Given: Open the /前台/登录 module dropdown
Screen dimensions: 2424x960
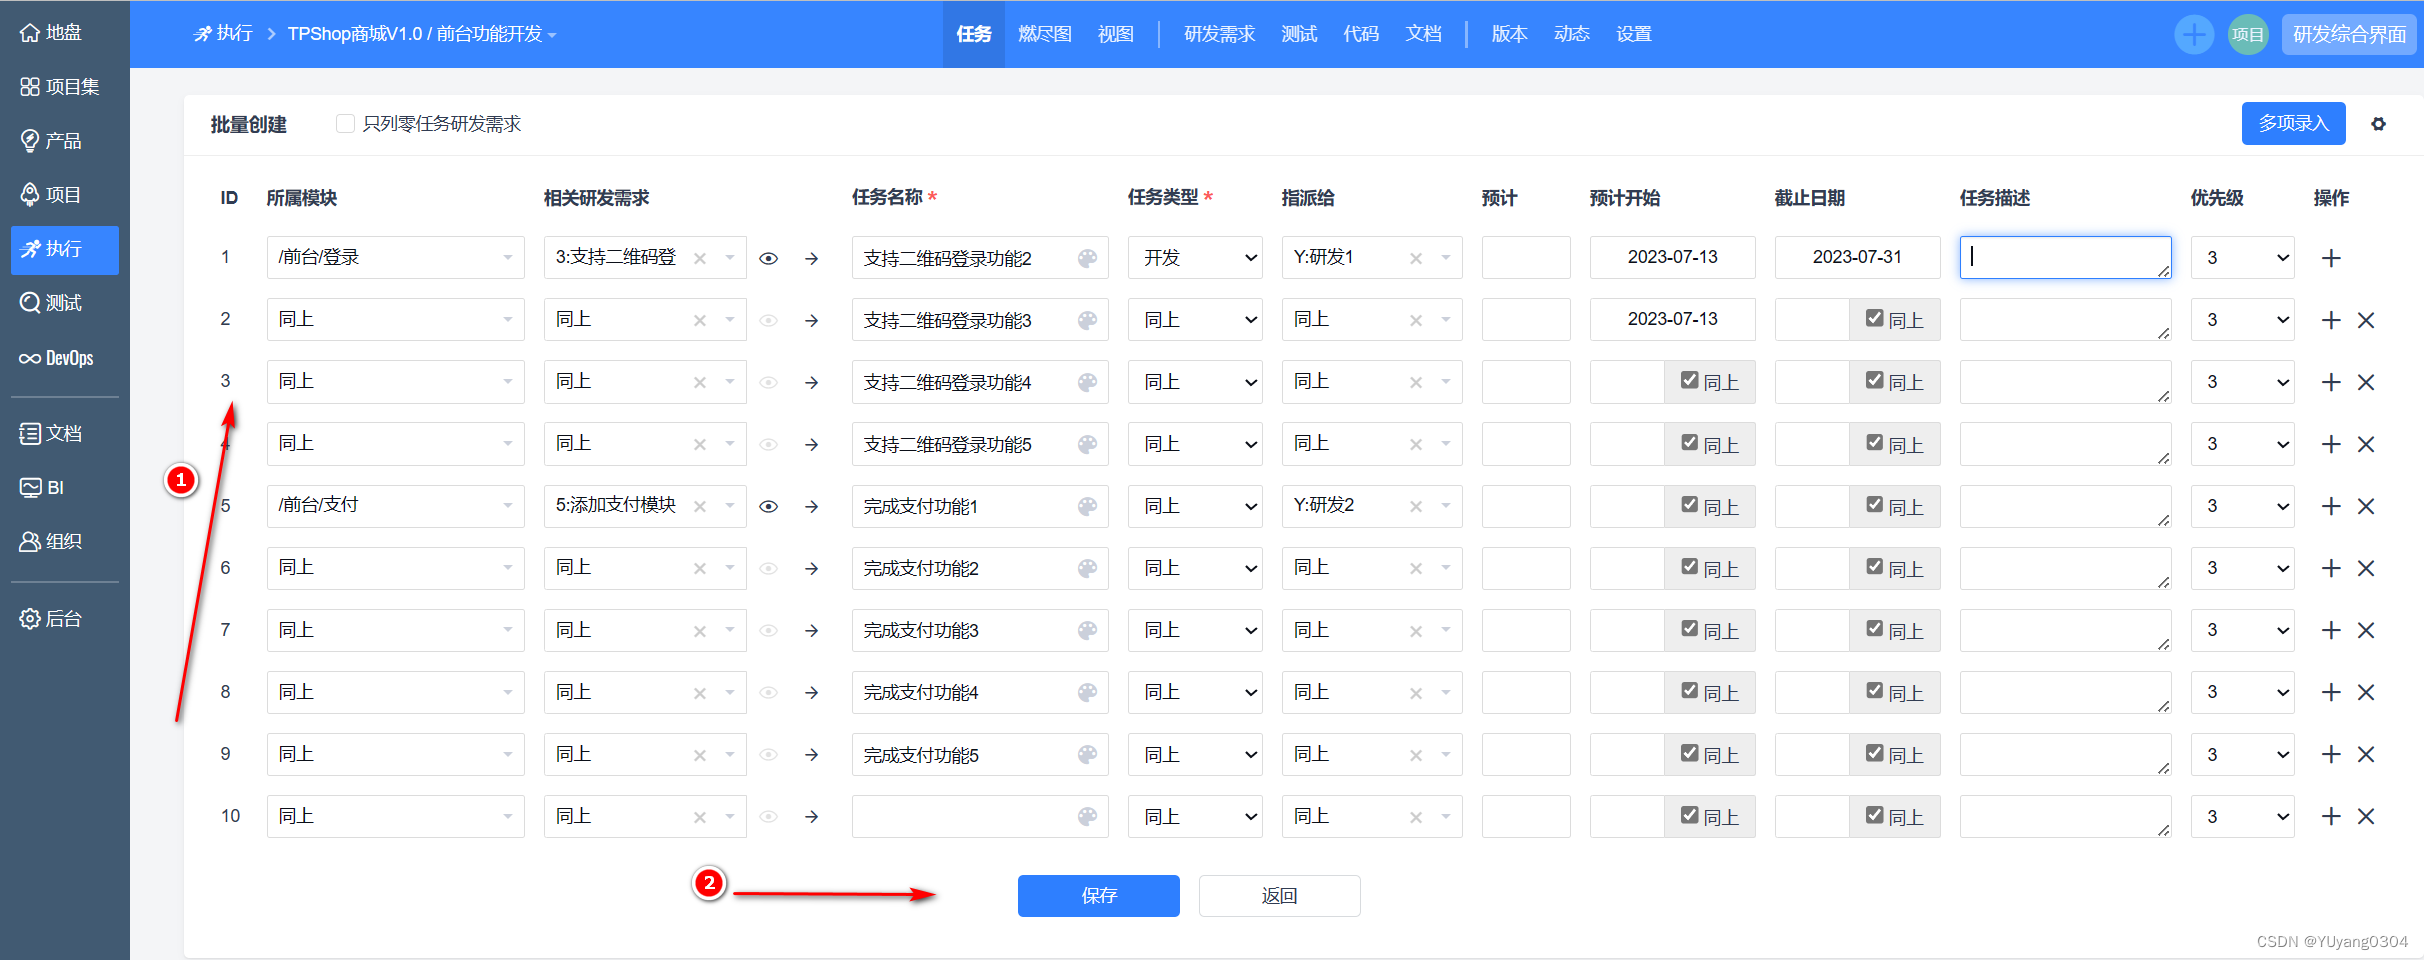Looking at the screenshot, I should (396, 258).
